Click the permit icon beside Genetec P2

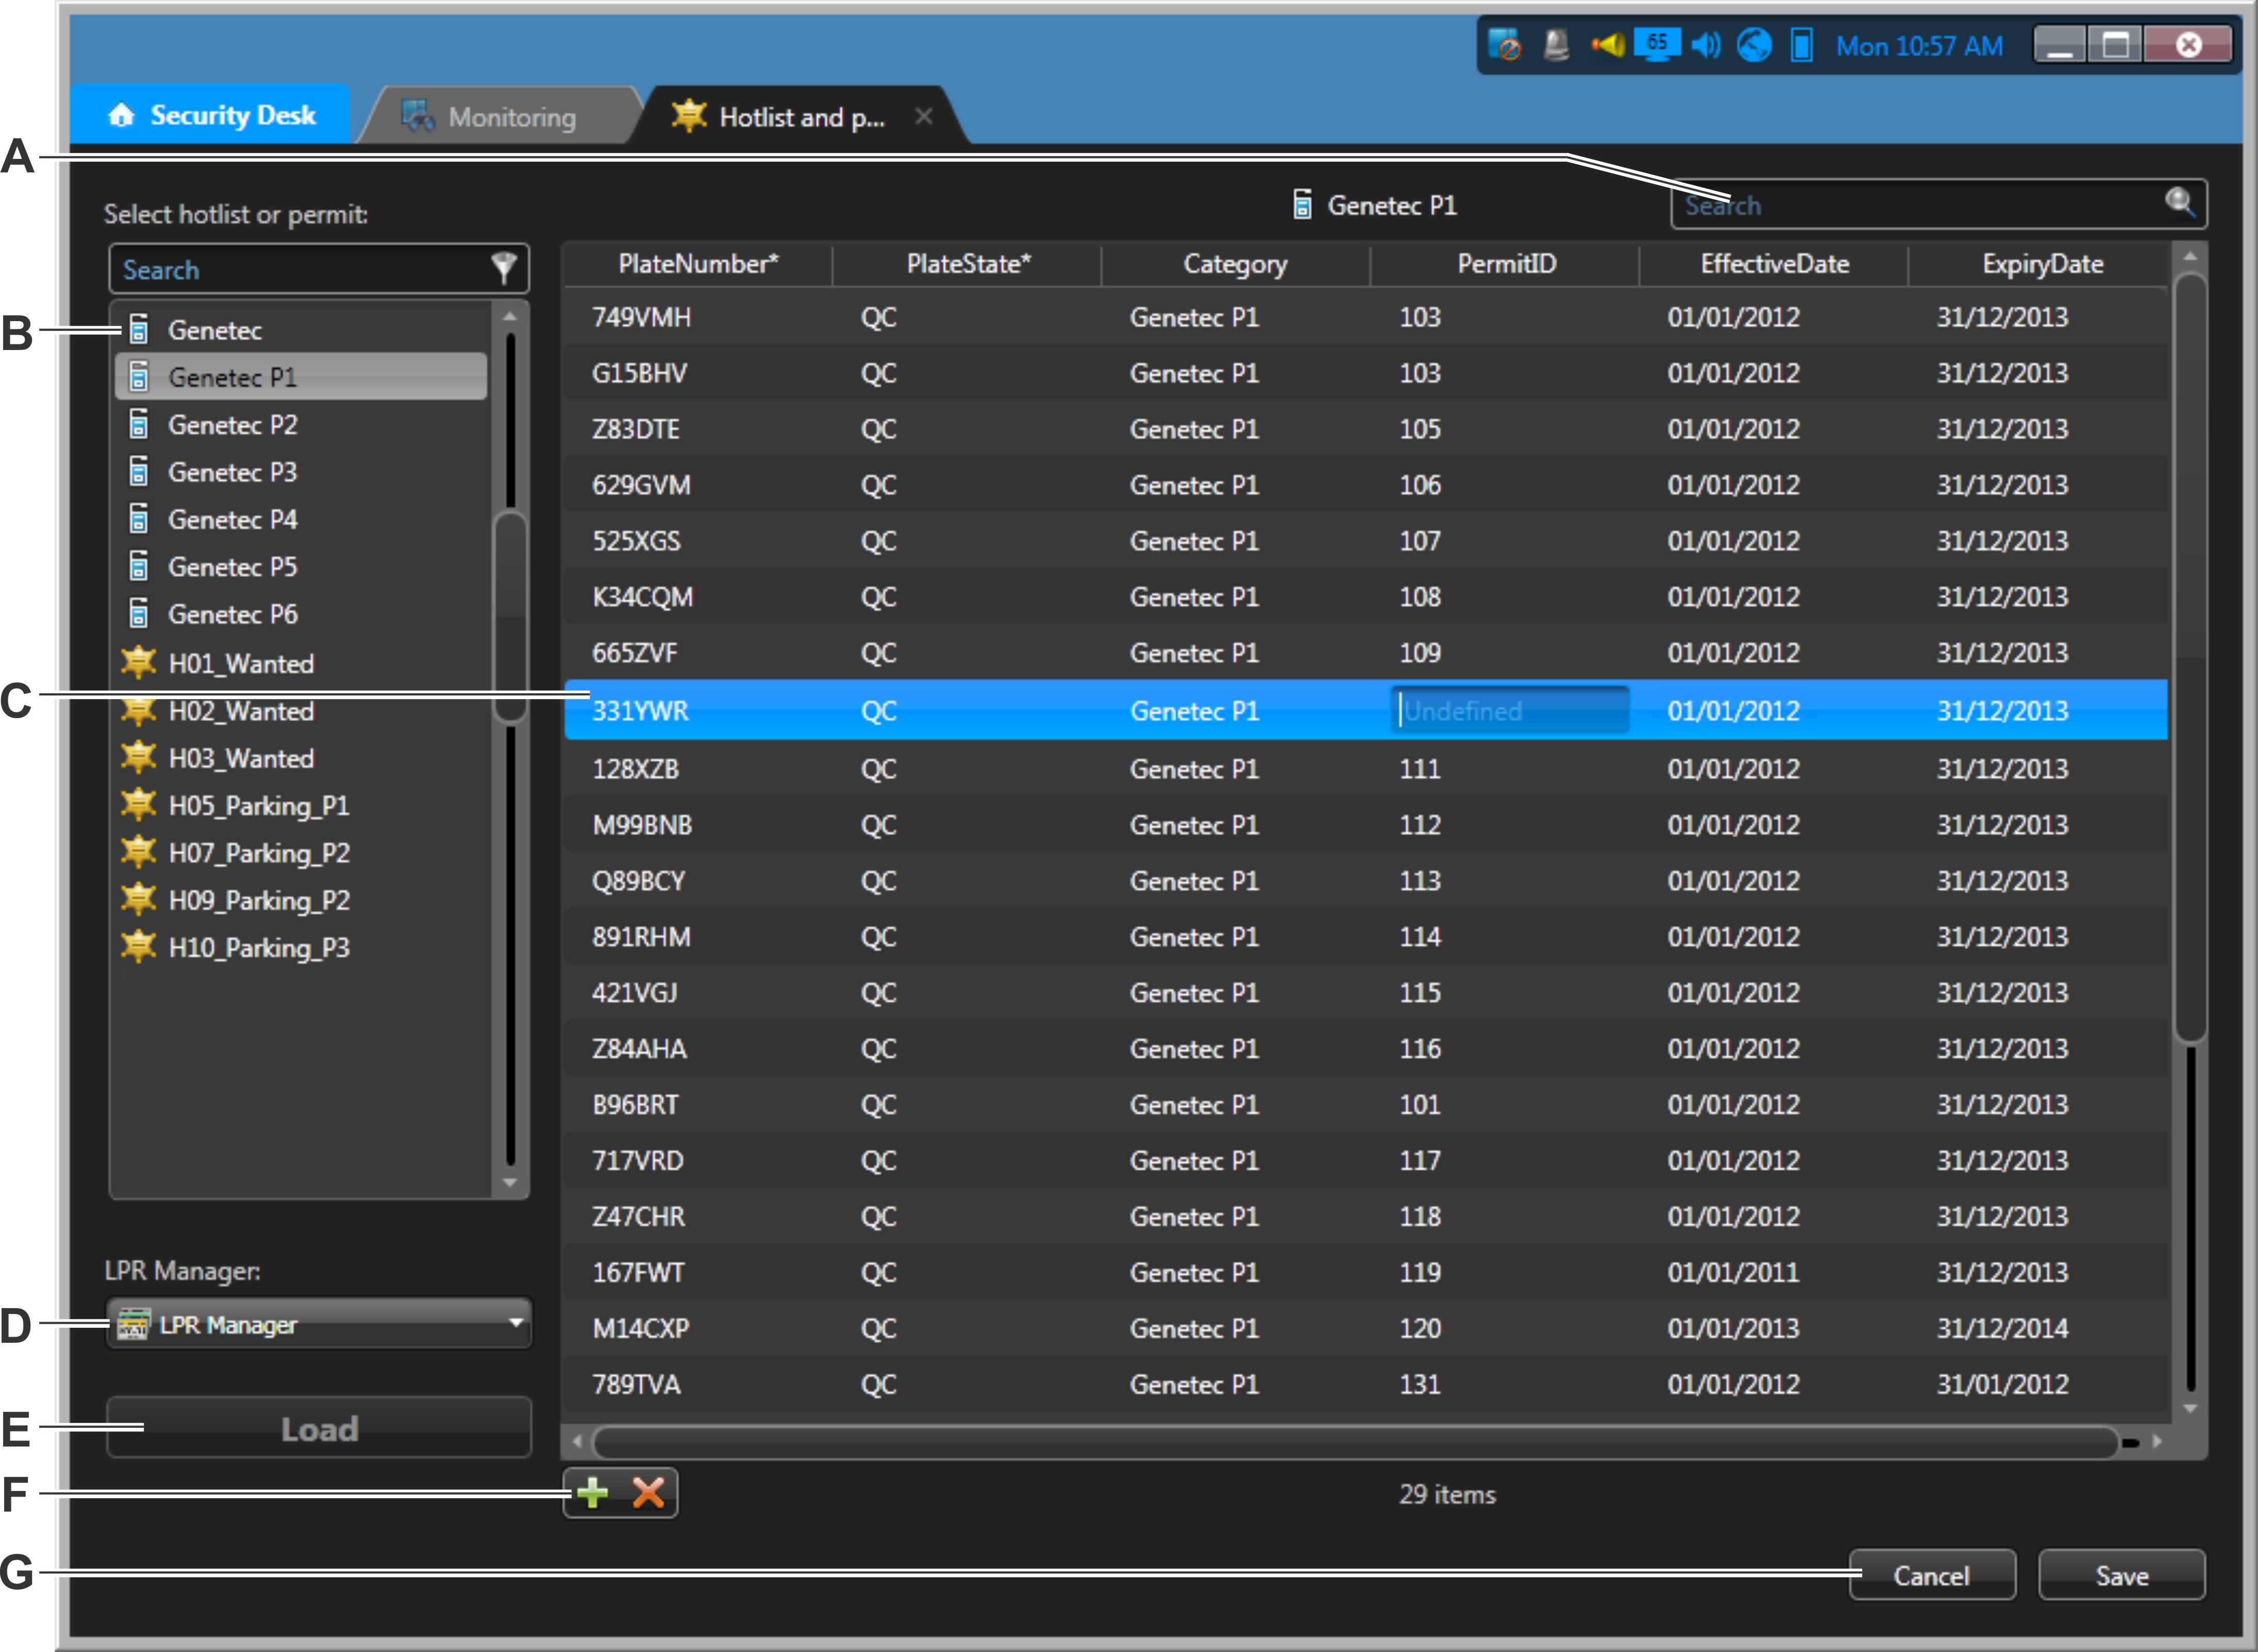tap(139, 424)
